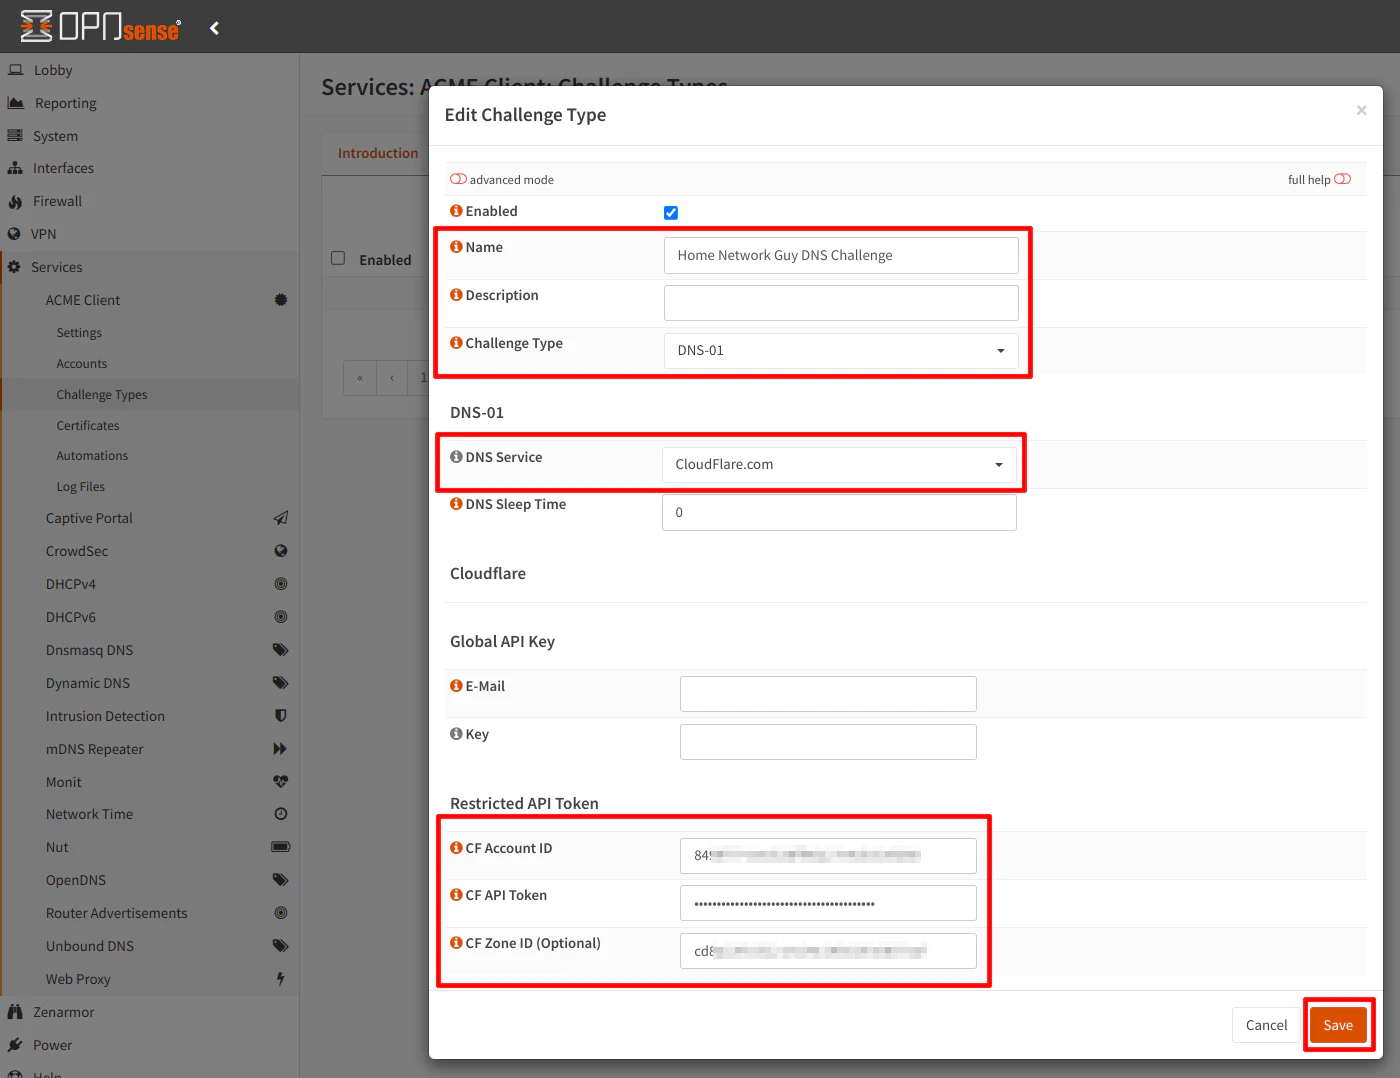Click the CF API Token field
This screenshot has width=1400, height=1078.
(828, 903)
